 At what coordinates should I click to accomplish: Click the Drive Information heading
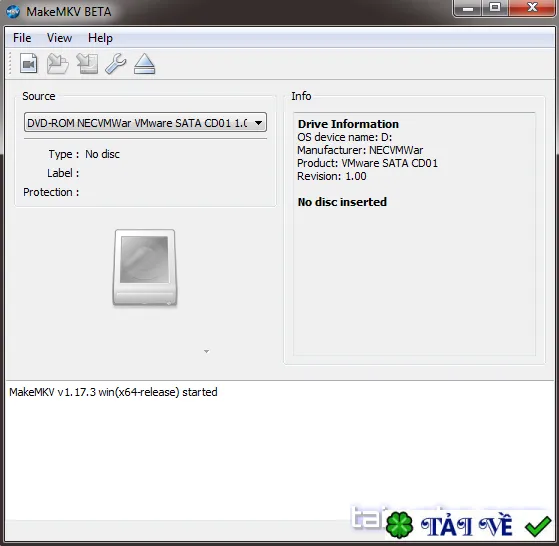tap(348, 124)
